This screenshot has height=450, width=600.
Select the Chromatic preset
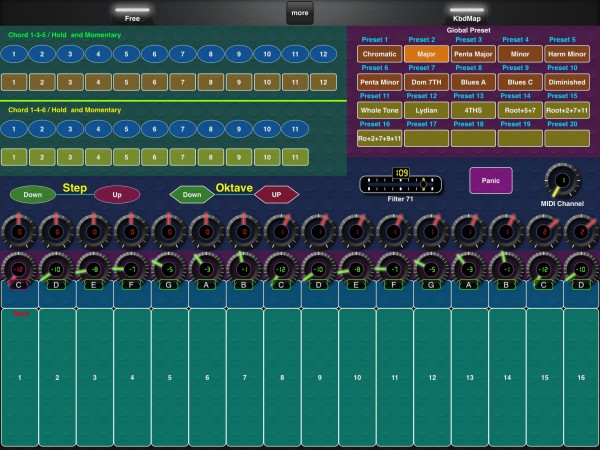pos(380,54)
